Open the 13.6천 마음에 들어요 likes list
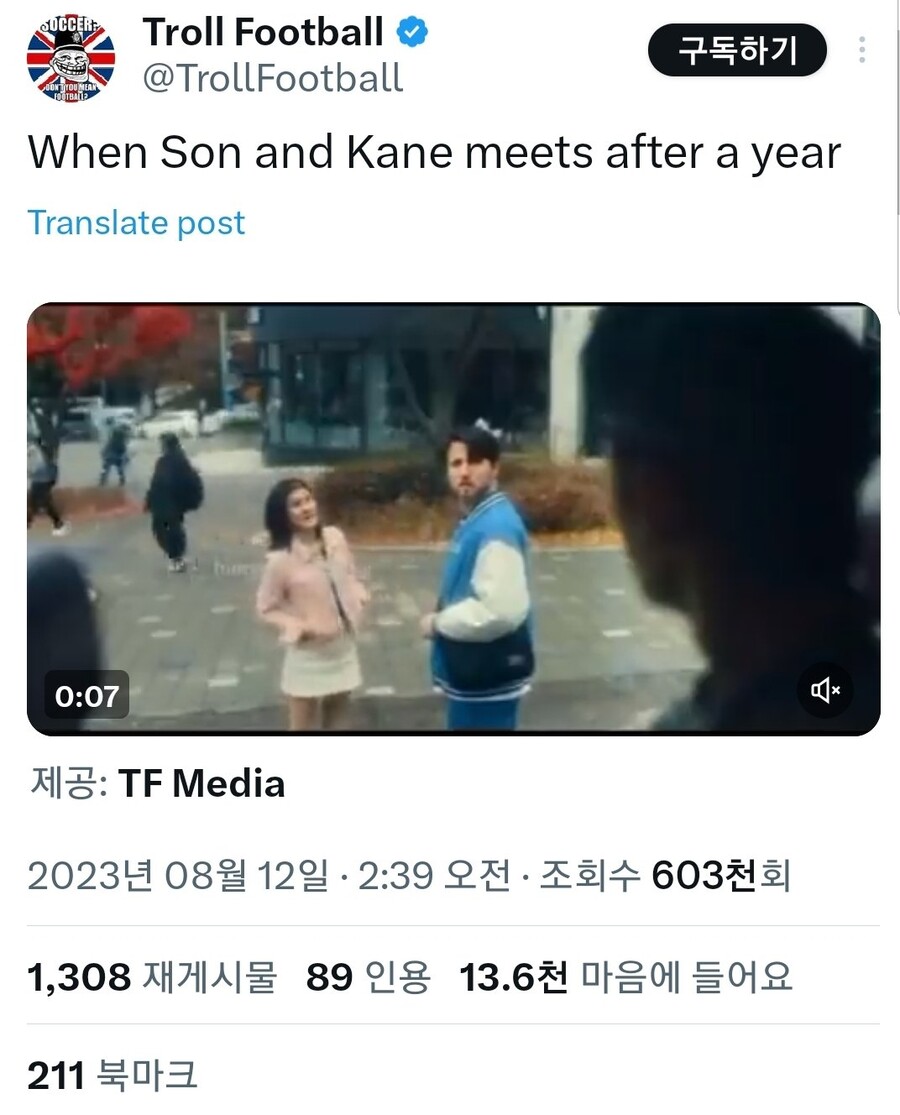This screenshot has height=1115, width=900. click(626, 977)
